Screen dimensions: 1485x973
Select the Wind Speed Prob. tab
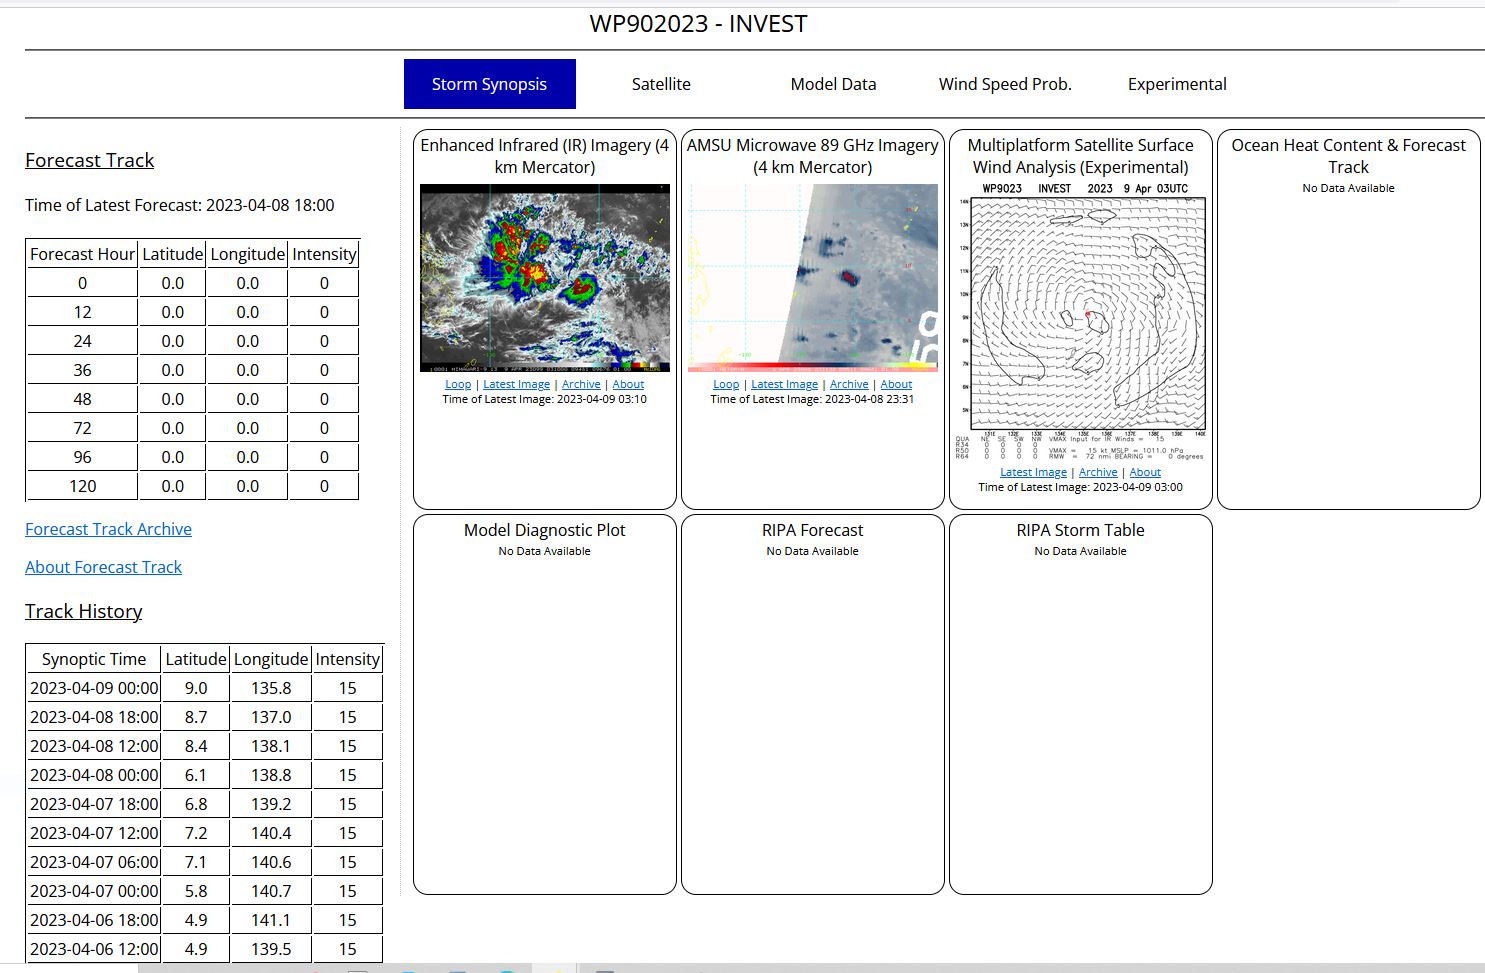pyautogui.click(x=1005, y=84)
